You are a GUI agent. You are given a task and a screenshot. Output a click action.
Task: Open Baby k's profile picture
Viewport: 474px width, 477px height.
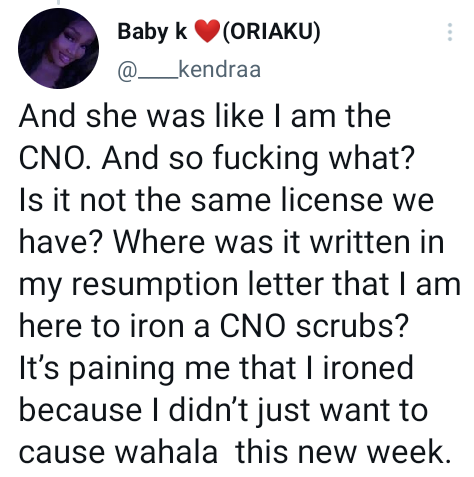[58, 48]
